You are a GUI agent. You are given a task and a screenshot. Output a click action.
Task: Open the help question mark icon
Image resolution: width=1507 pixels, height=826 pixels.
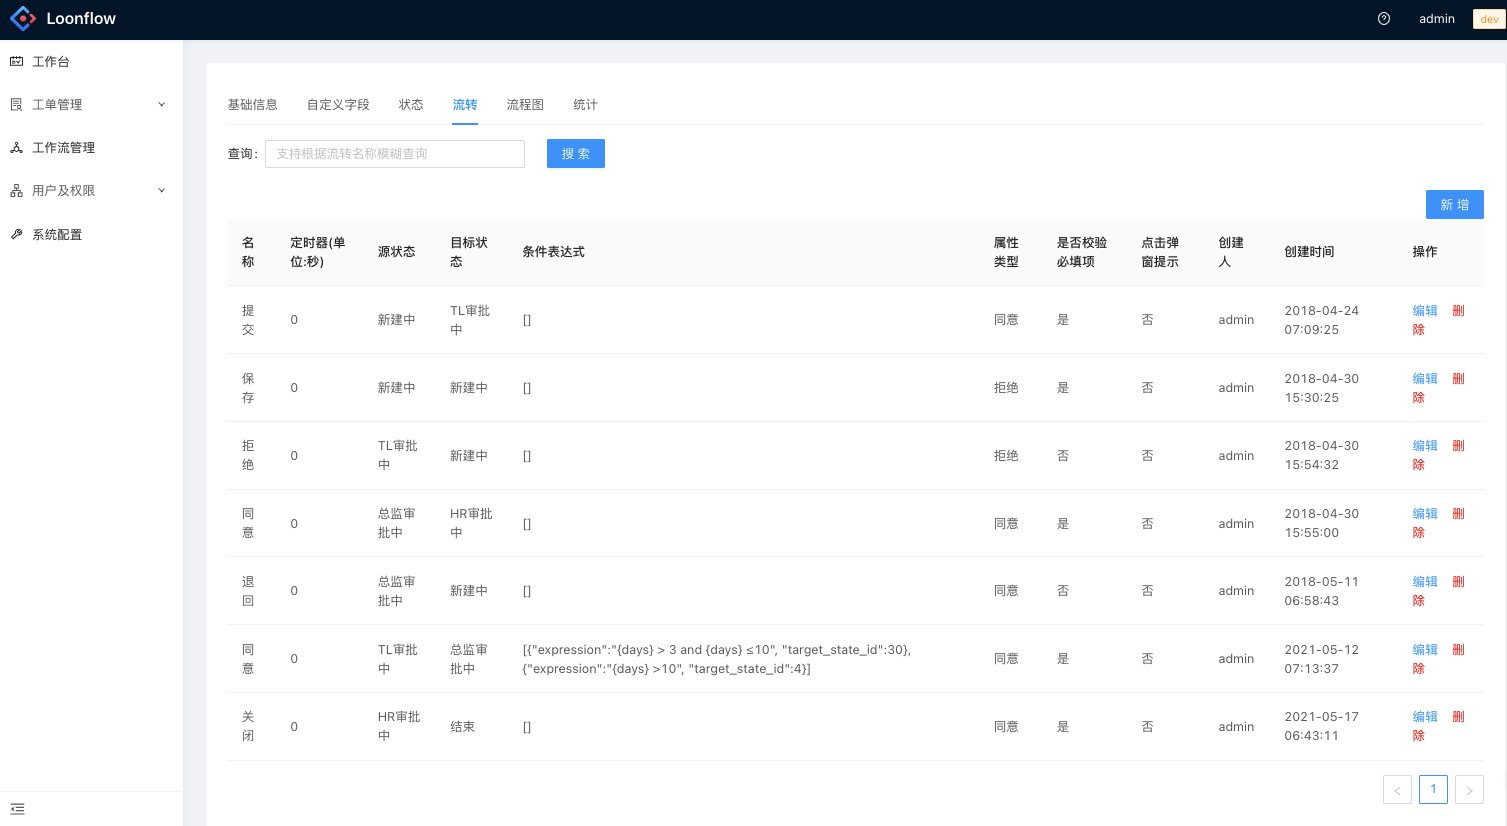click(x=1384, y=19)
